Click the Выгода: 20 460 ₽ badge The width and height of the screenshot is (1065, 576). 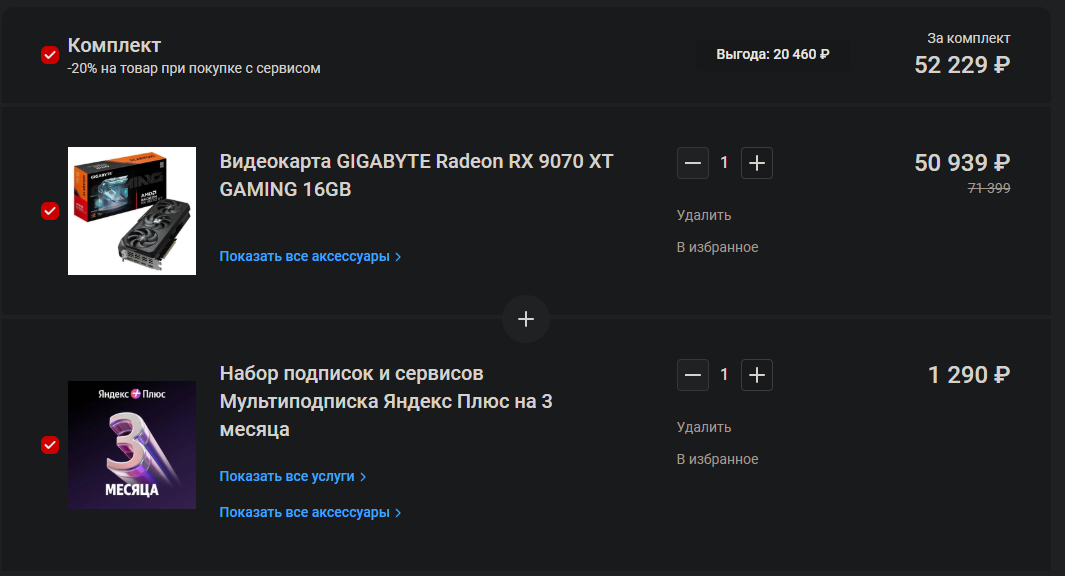773,54
